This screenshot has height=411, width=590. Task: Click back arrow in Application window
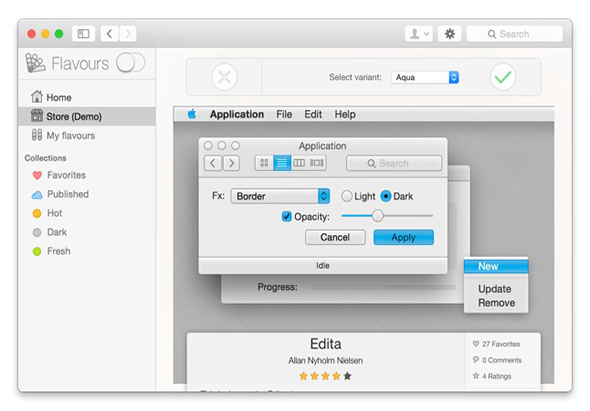coord(213,163)
